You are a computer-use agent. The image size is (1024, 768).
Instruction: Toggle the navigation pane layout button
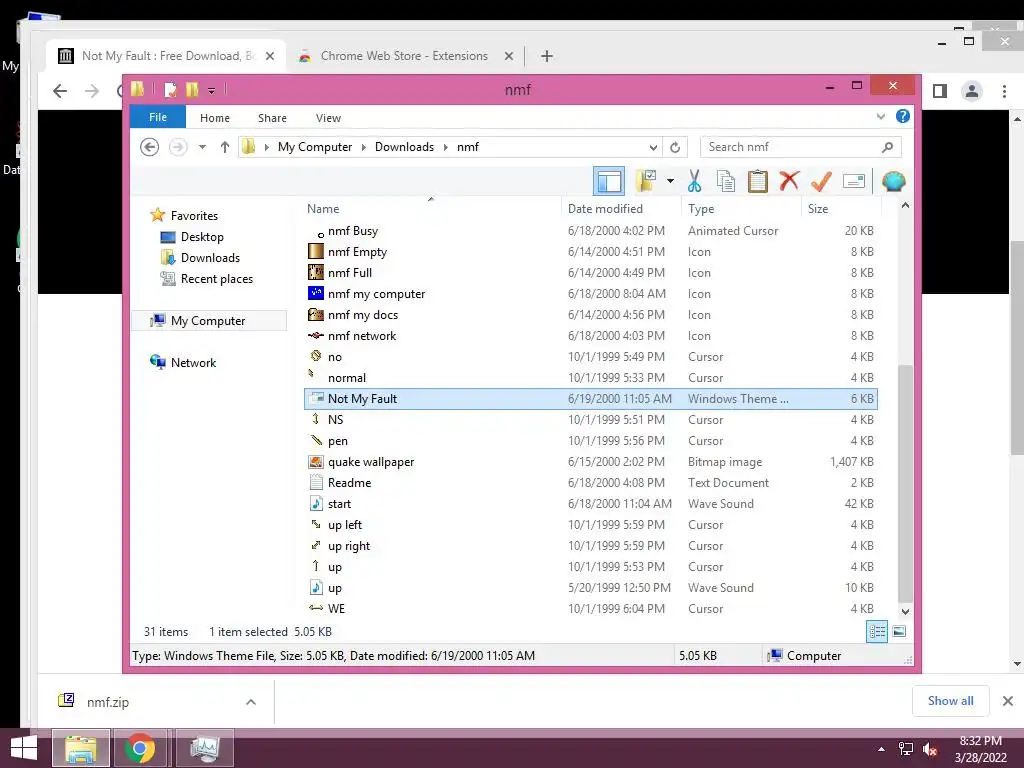tap(609, 181)
